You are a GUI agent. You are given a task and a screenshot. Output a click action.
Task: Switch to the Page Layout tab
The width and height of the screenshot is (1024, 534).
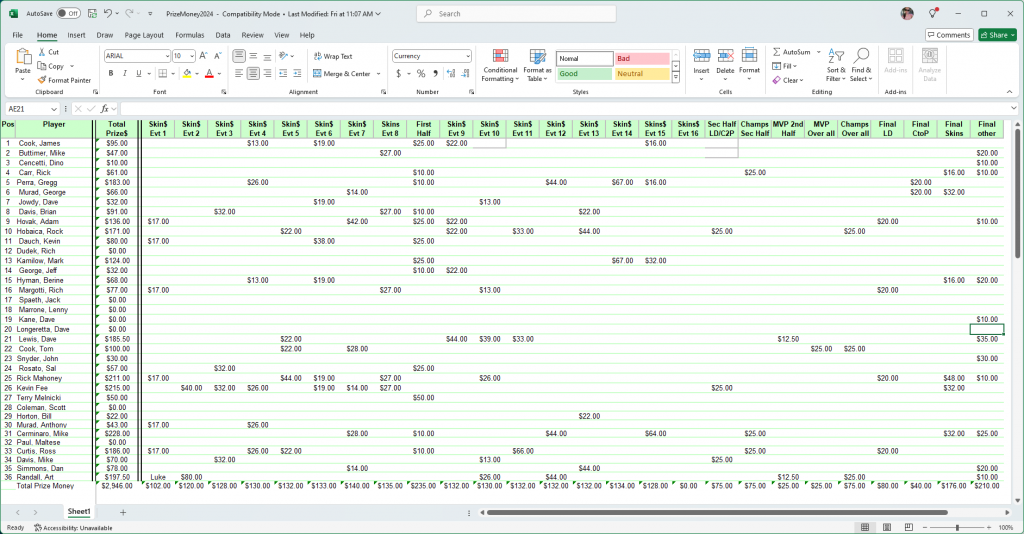click(139, 35)
